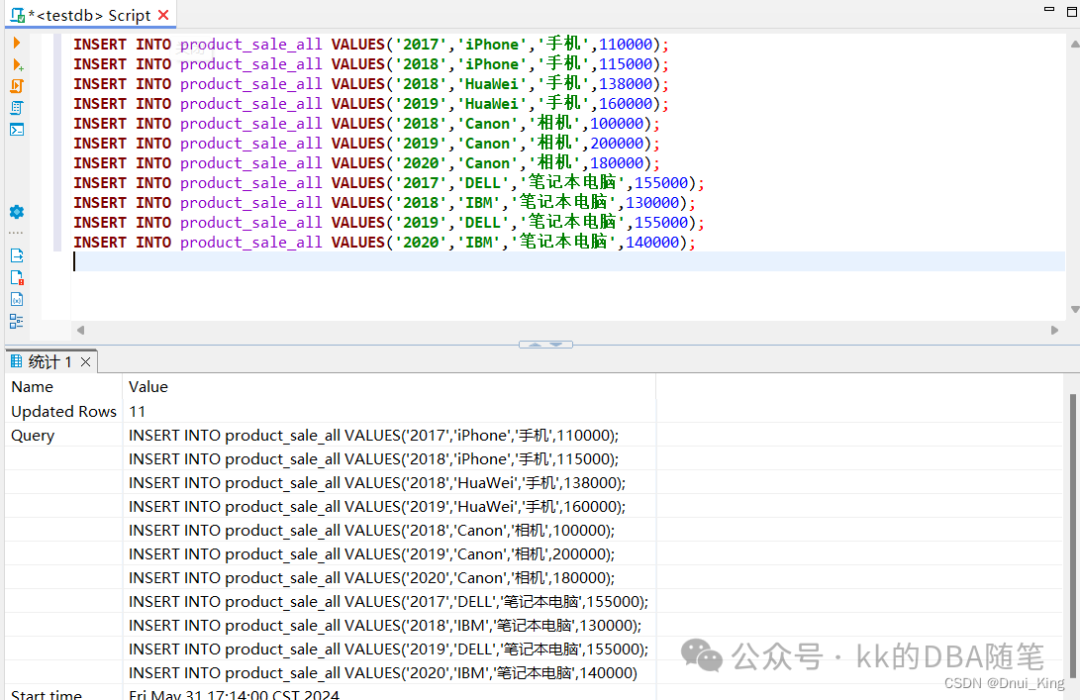Viewport: 1080px width, 700px height.
Task: Open editor settings gear icon
Action: (x=17, y=212)
